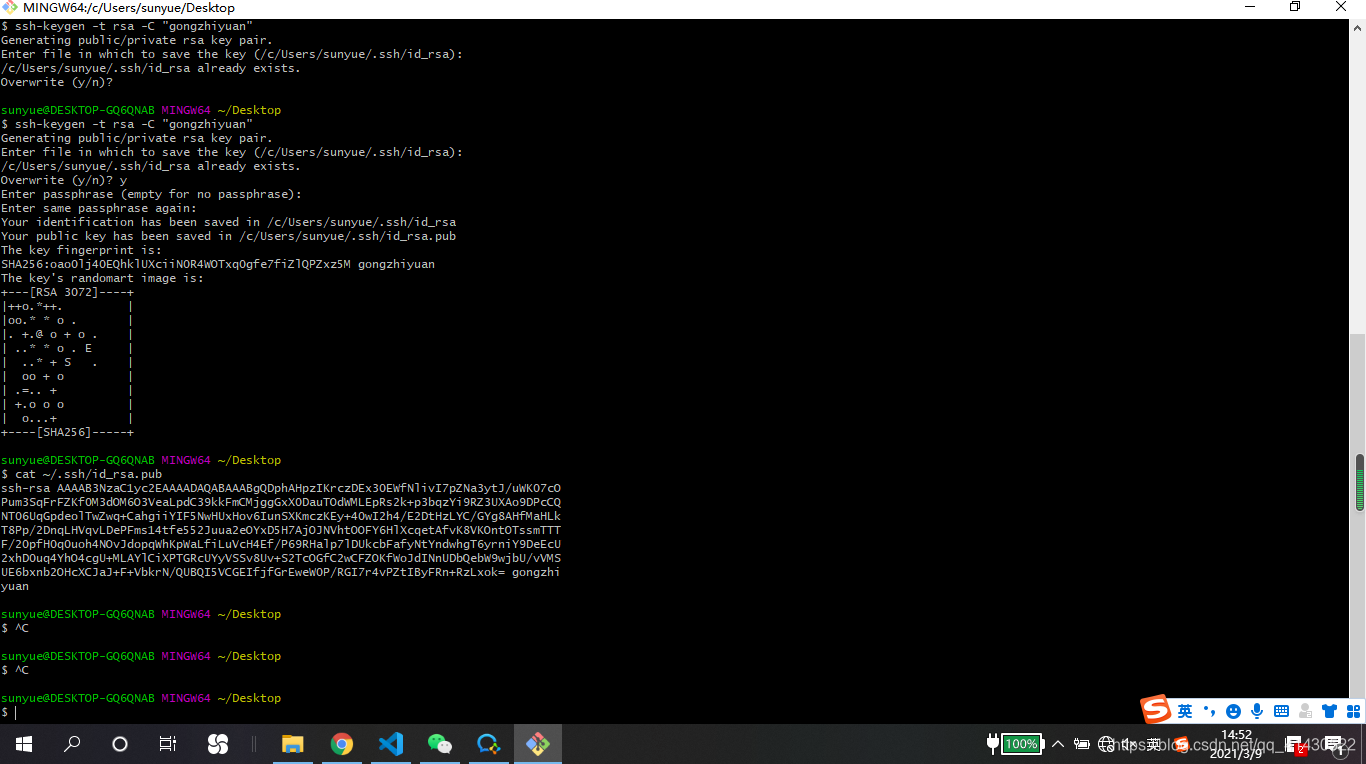Viewport: 1366px width, 764px height.
Task: Click the 'cat ~/.ssh/id_rsa.pub' command
Action: [88, 474]
